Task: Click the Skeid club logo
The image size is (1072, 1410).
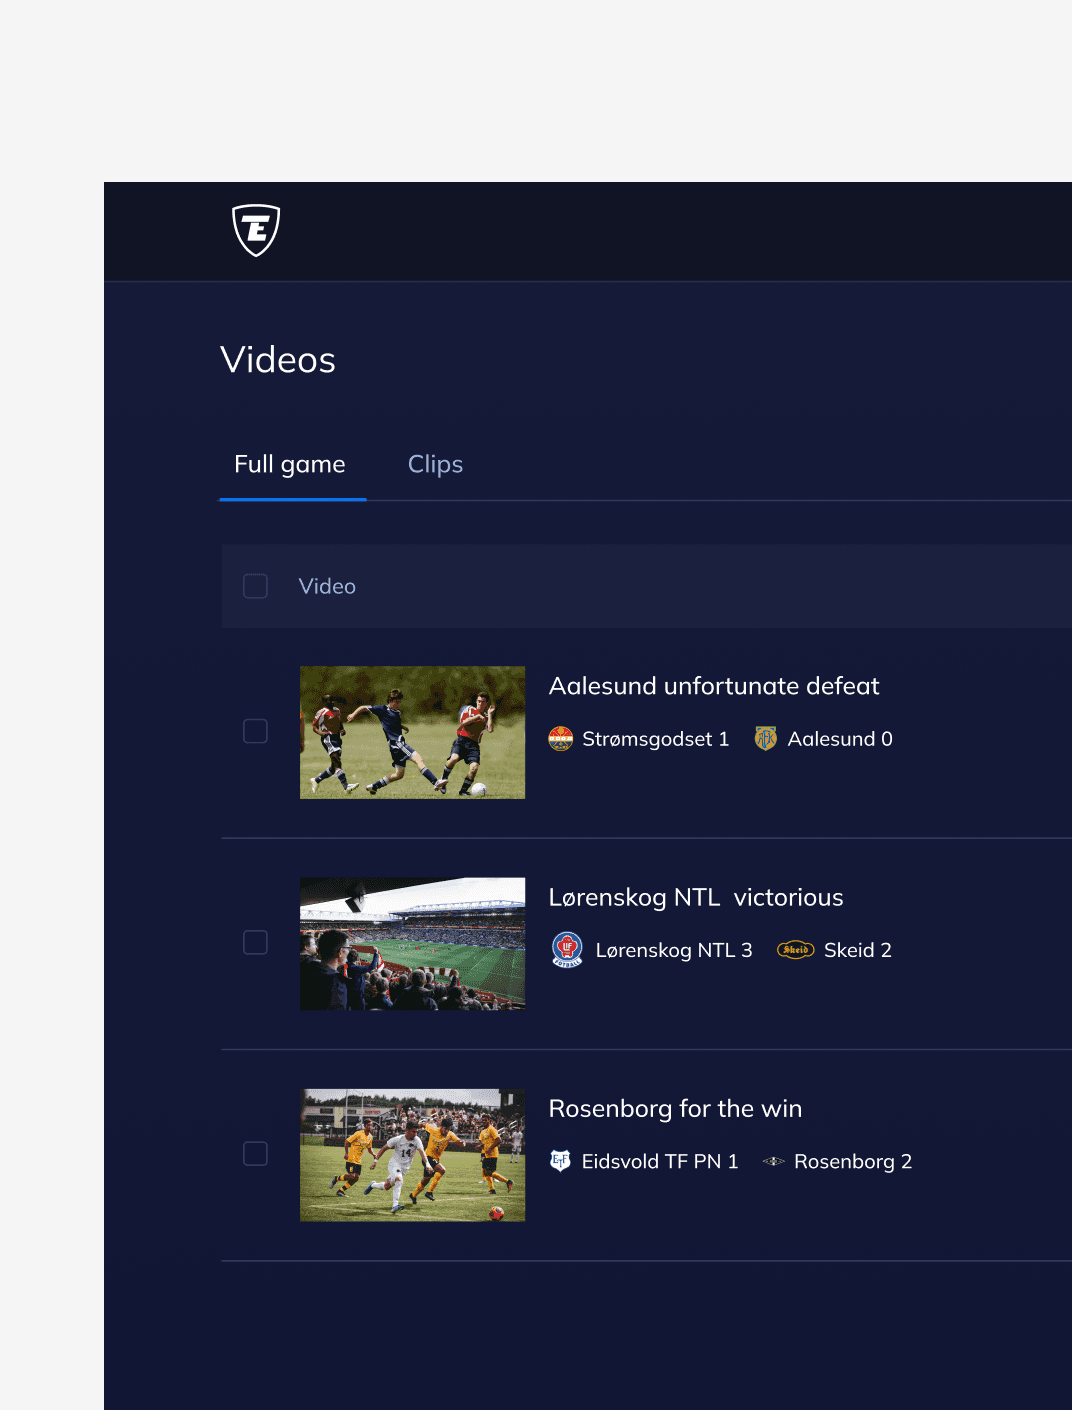Action: point(796,950)
